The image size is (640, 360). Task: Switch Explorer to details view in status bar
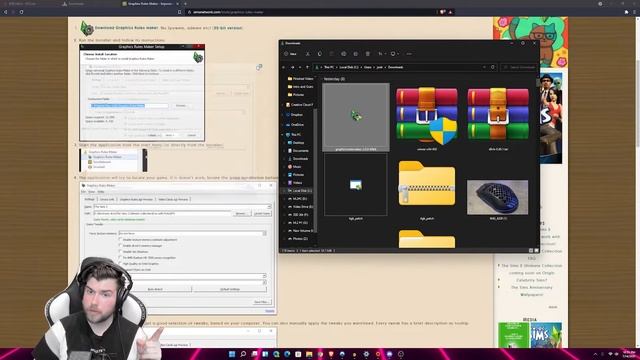(x=531, y=251)
